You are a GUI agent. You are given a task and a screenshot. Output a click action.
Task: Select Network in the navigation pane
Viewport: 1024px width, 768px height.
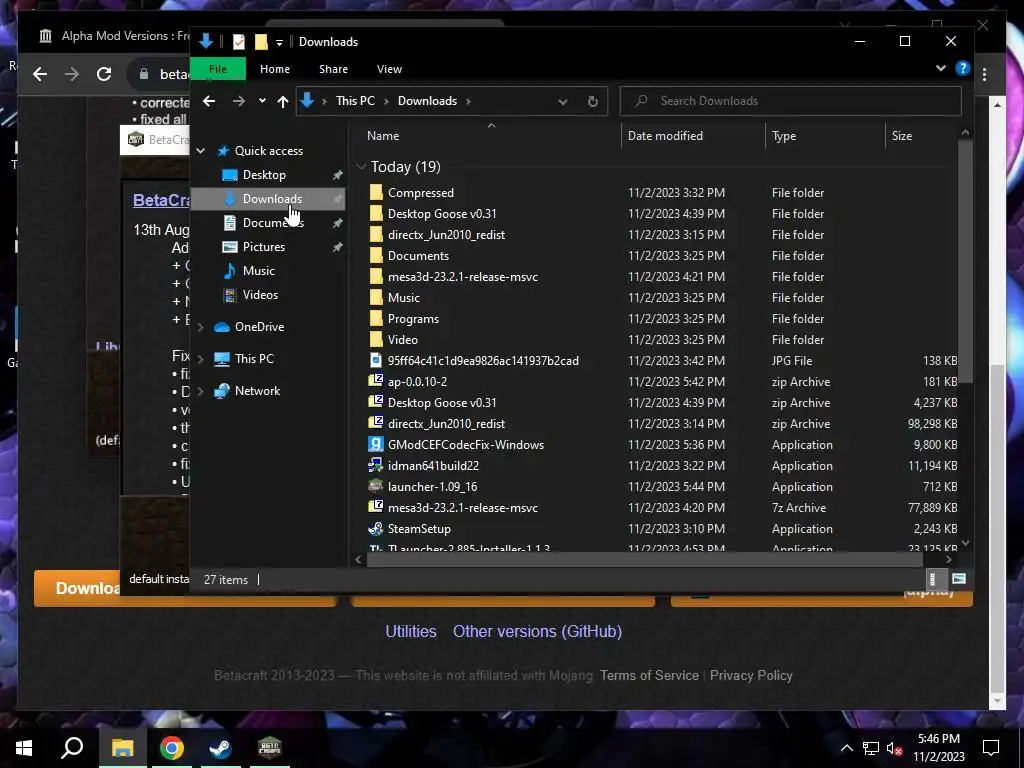pyautogui.click(x=257, y=391)
